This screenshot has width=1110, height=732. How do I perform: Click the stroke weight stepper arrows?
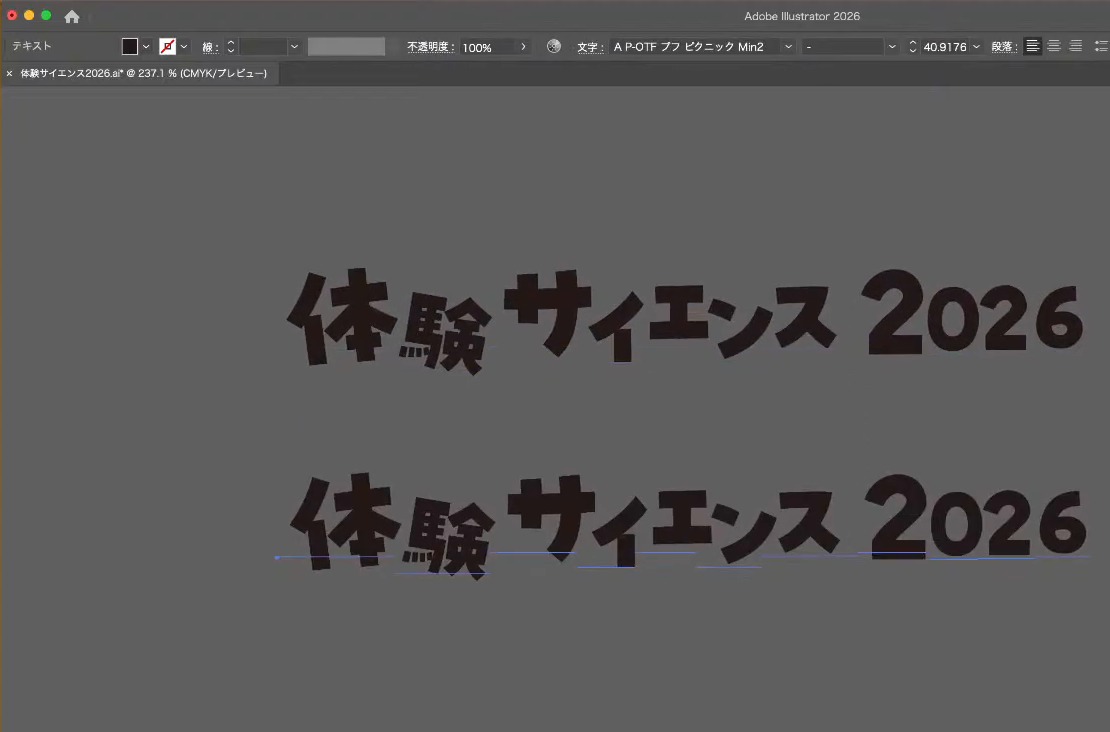(231, 47)
